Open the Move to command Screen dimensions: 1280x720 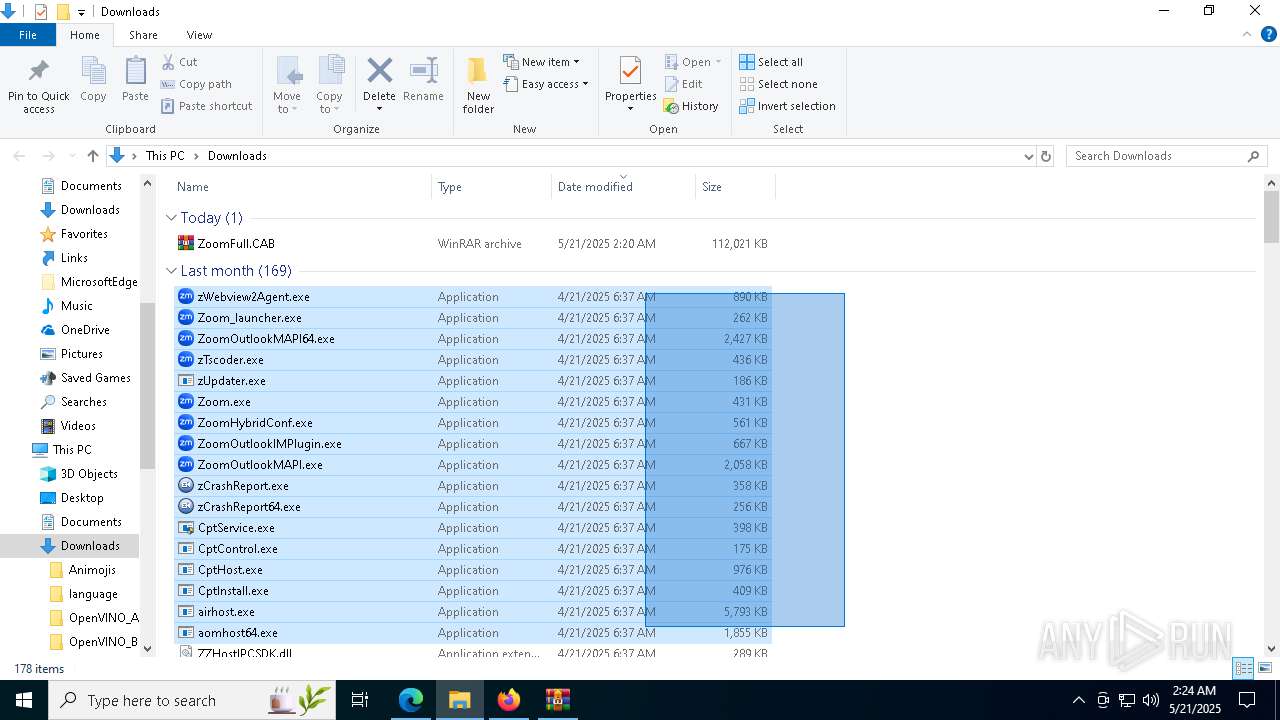(287, 85)
